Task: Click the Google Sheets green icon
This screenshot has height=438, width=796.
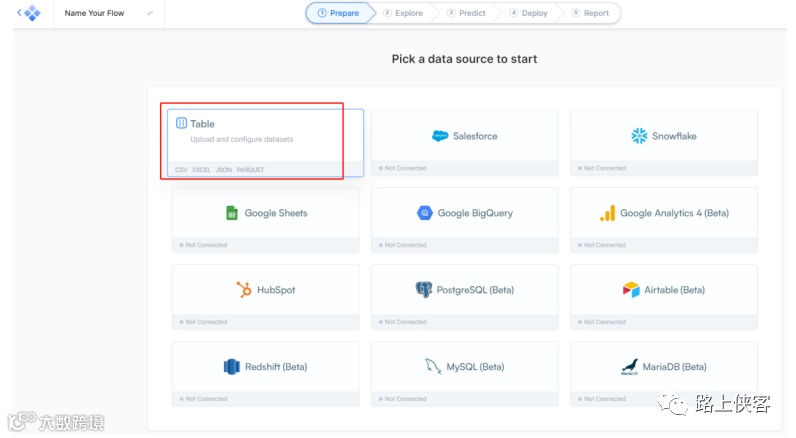Action: pos(231,213)
